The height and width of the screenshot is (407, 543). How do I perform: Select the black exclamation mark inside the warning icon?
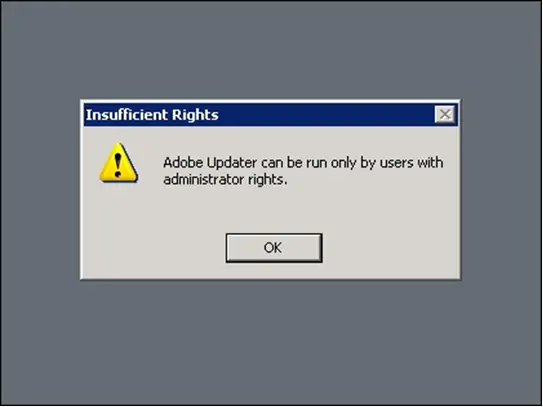click(118, 165)
